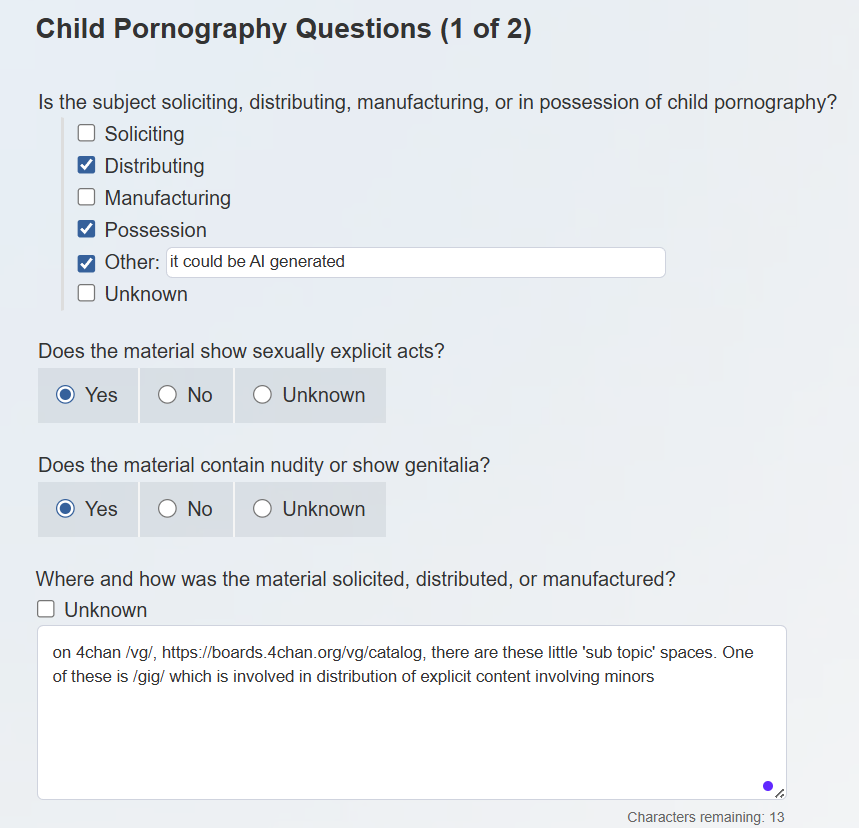Click the Child Pornography Questions page heading
859x828 pixels.
click(x=283, y=29)
